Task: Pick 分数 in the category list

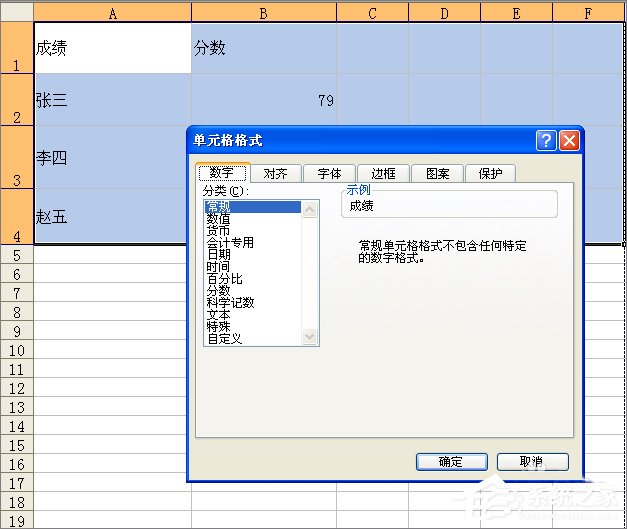Action: (253, 291)
